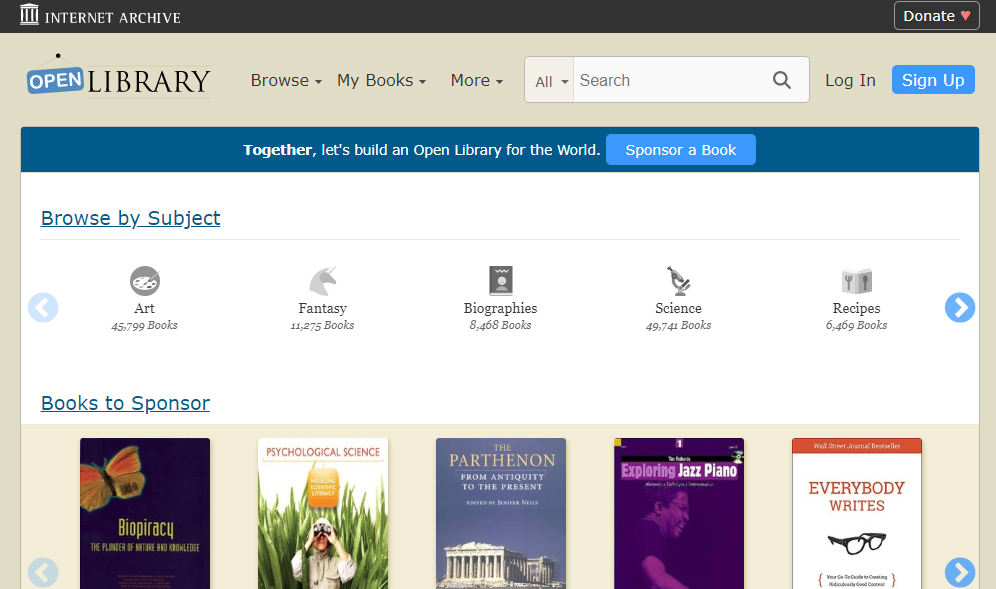Click the Biographies subject label
This screenshot has width=996, height=589.
[x=501, y=308]
